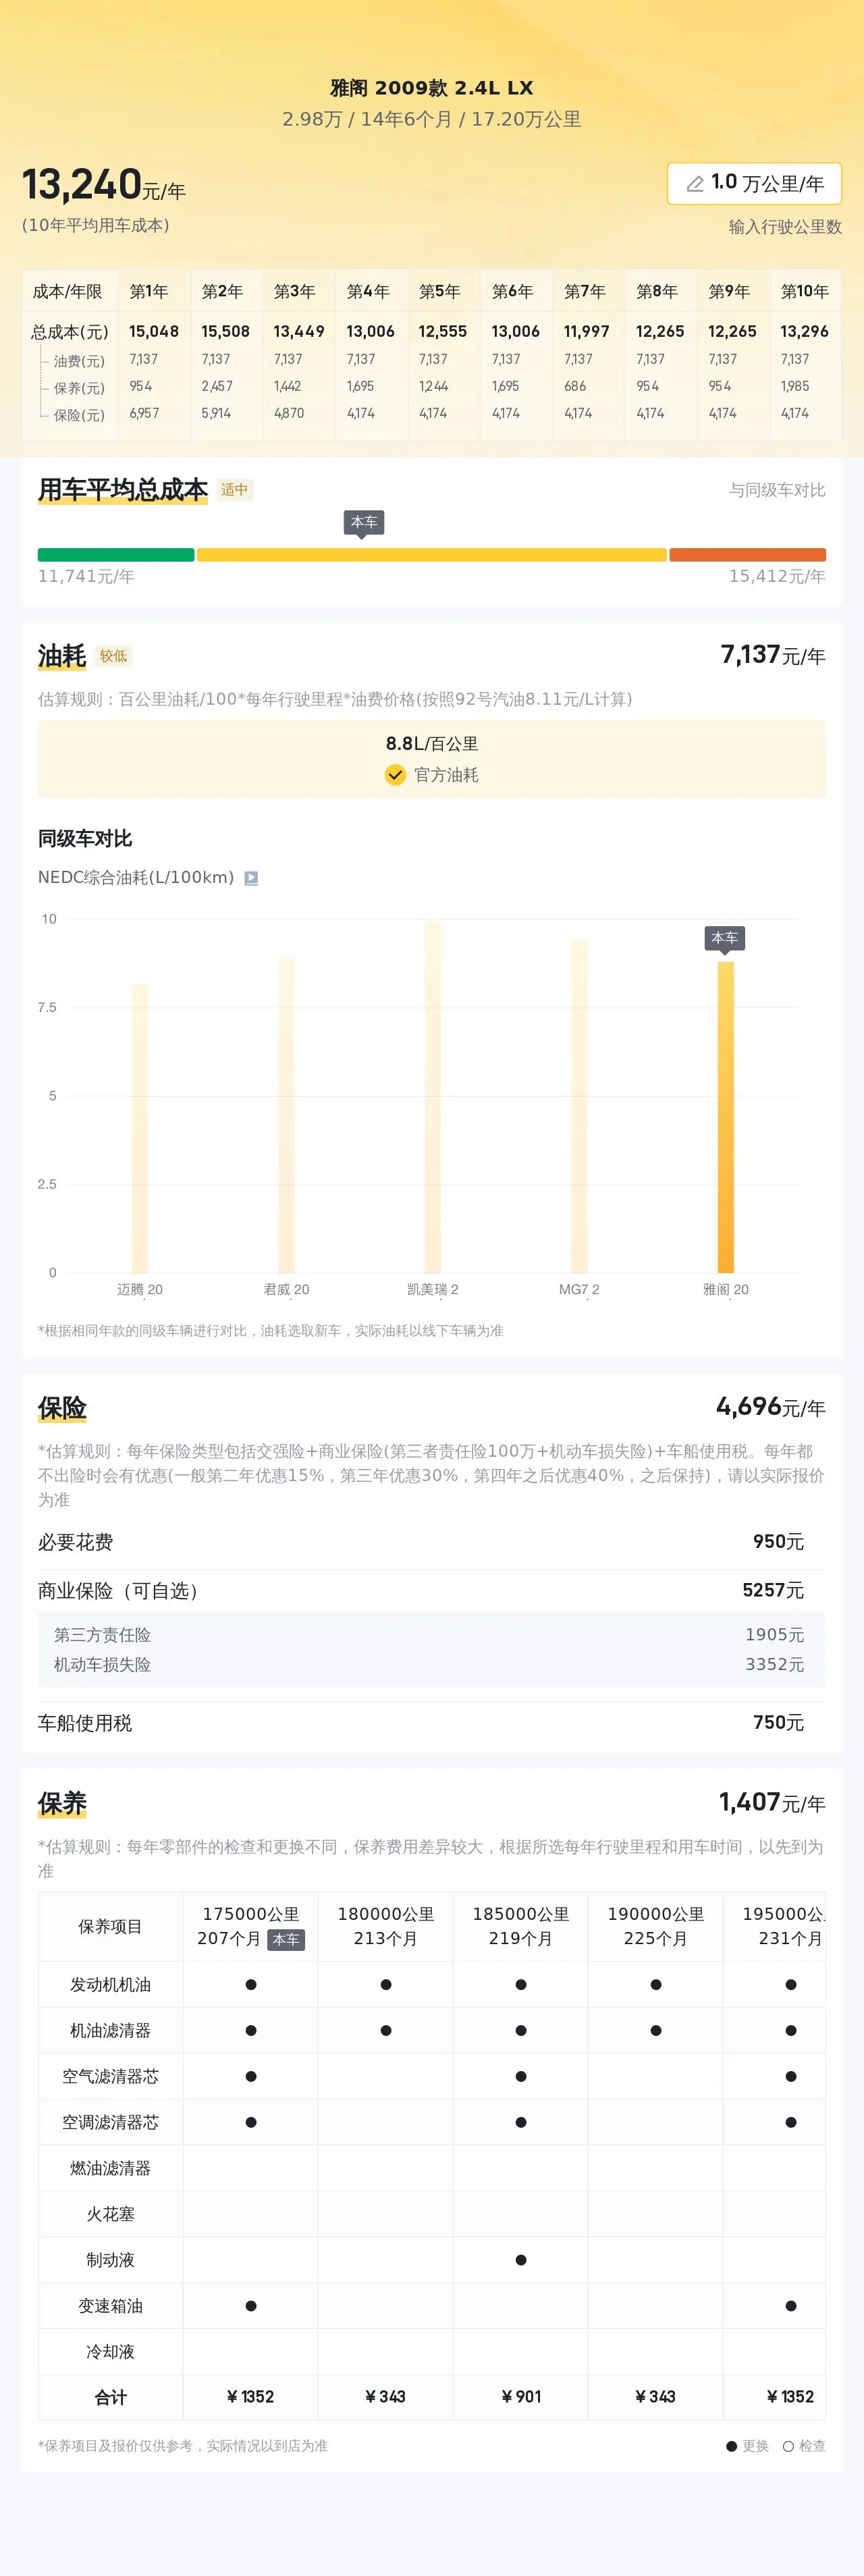The height and width of the screenshot is (2576, 864).
Task: Click the green segment of cost comparison bar
Action: (x=116, y=555)
